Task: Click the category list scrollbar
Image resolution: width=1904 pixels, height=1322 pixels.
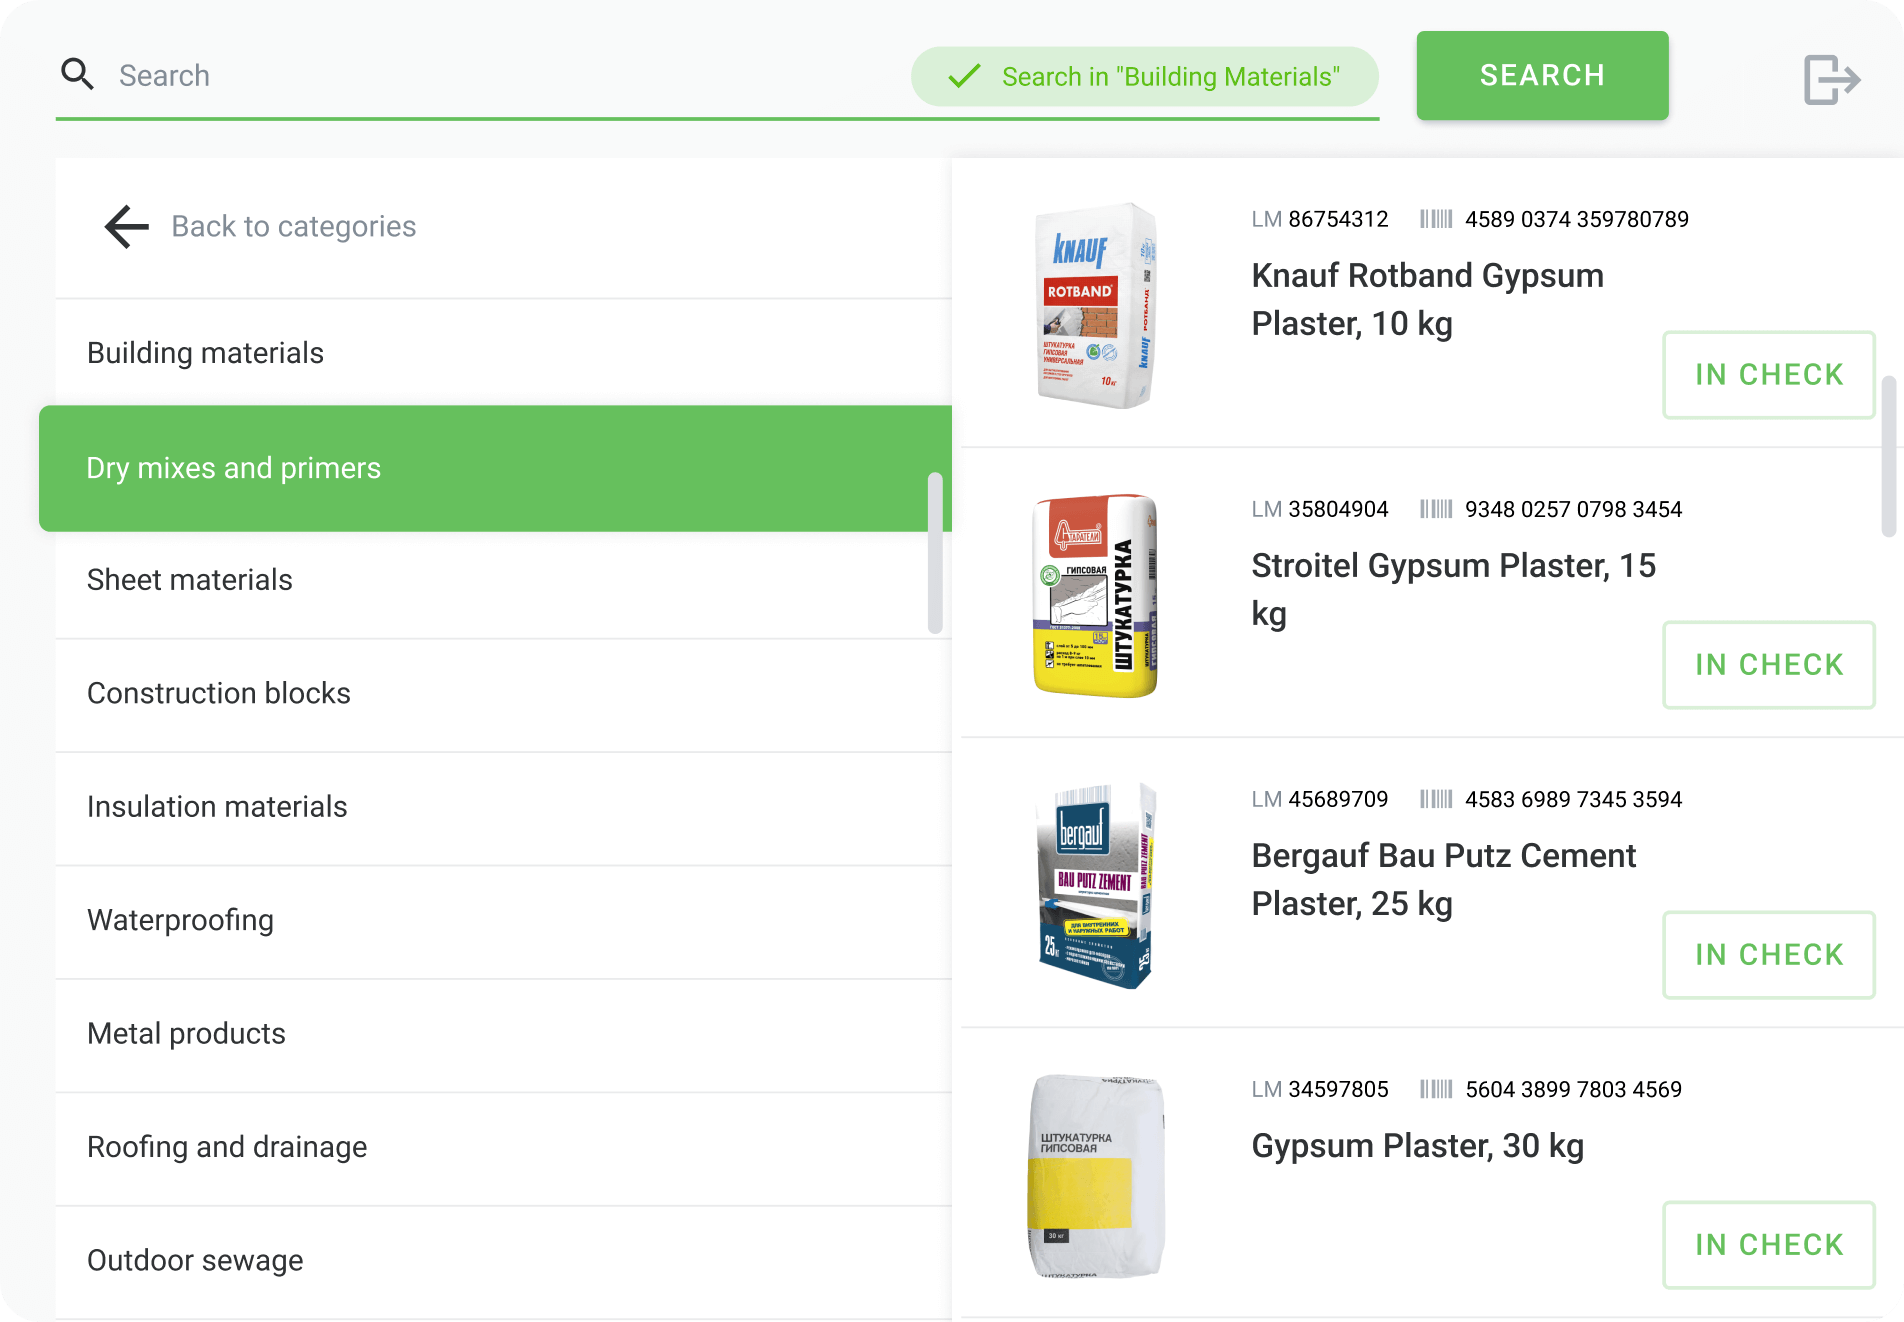Action: 935,552
